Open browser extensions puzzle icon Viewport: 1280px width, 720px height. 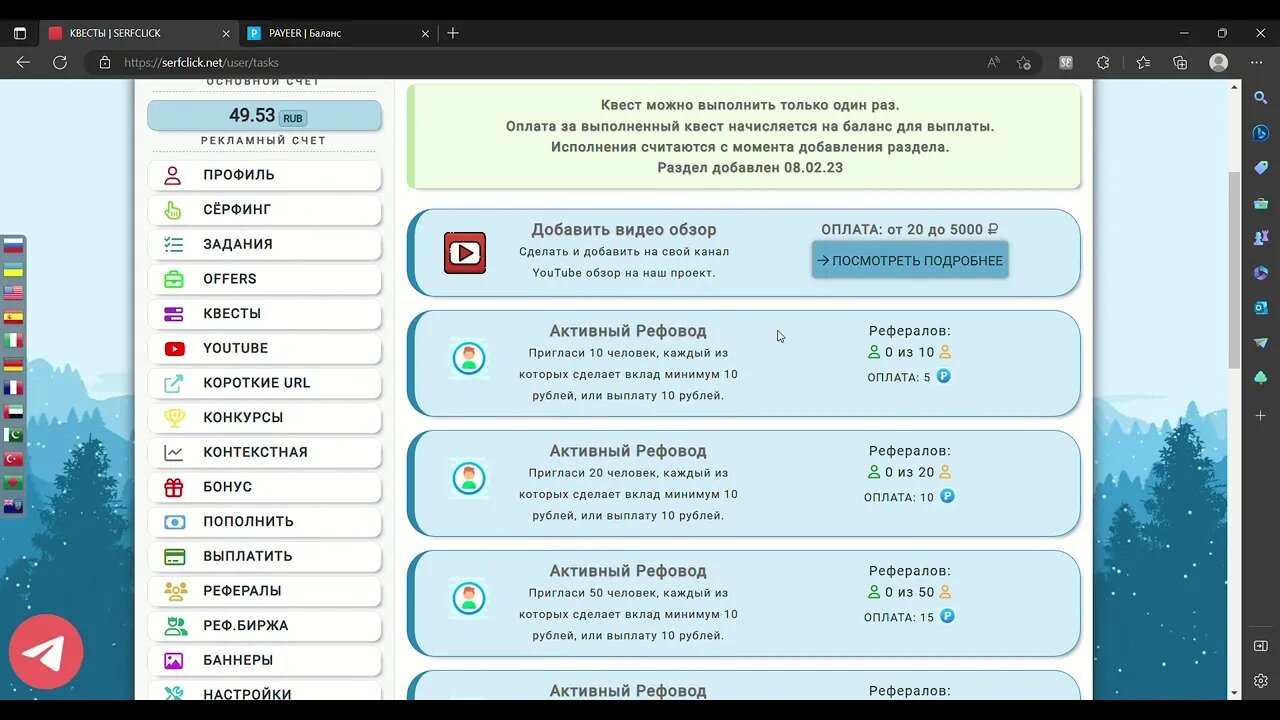tap(1103, 62)
